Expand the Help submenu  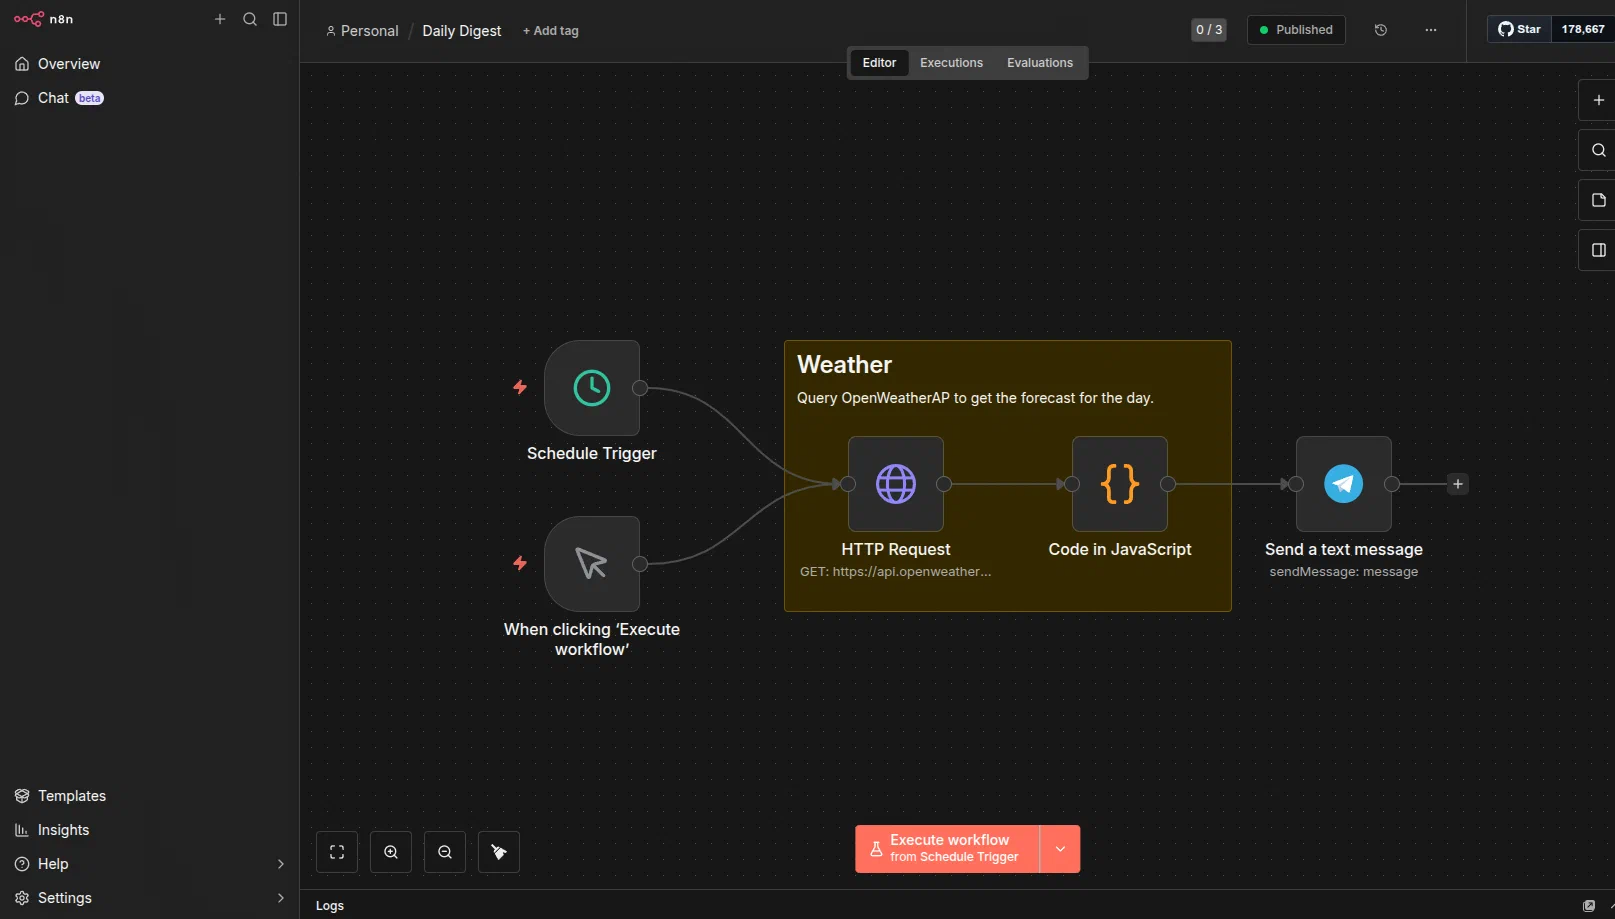point(280,864)
